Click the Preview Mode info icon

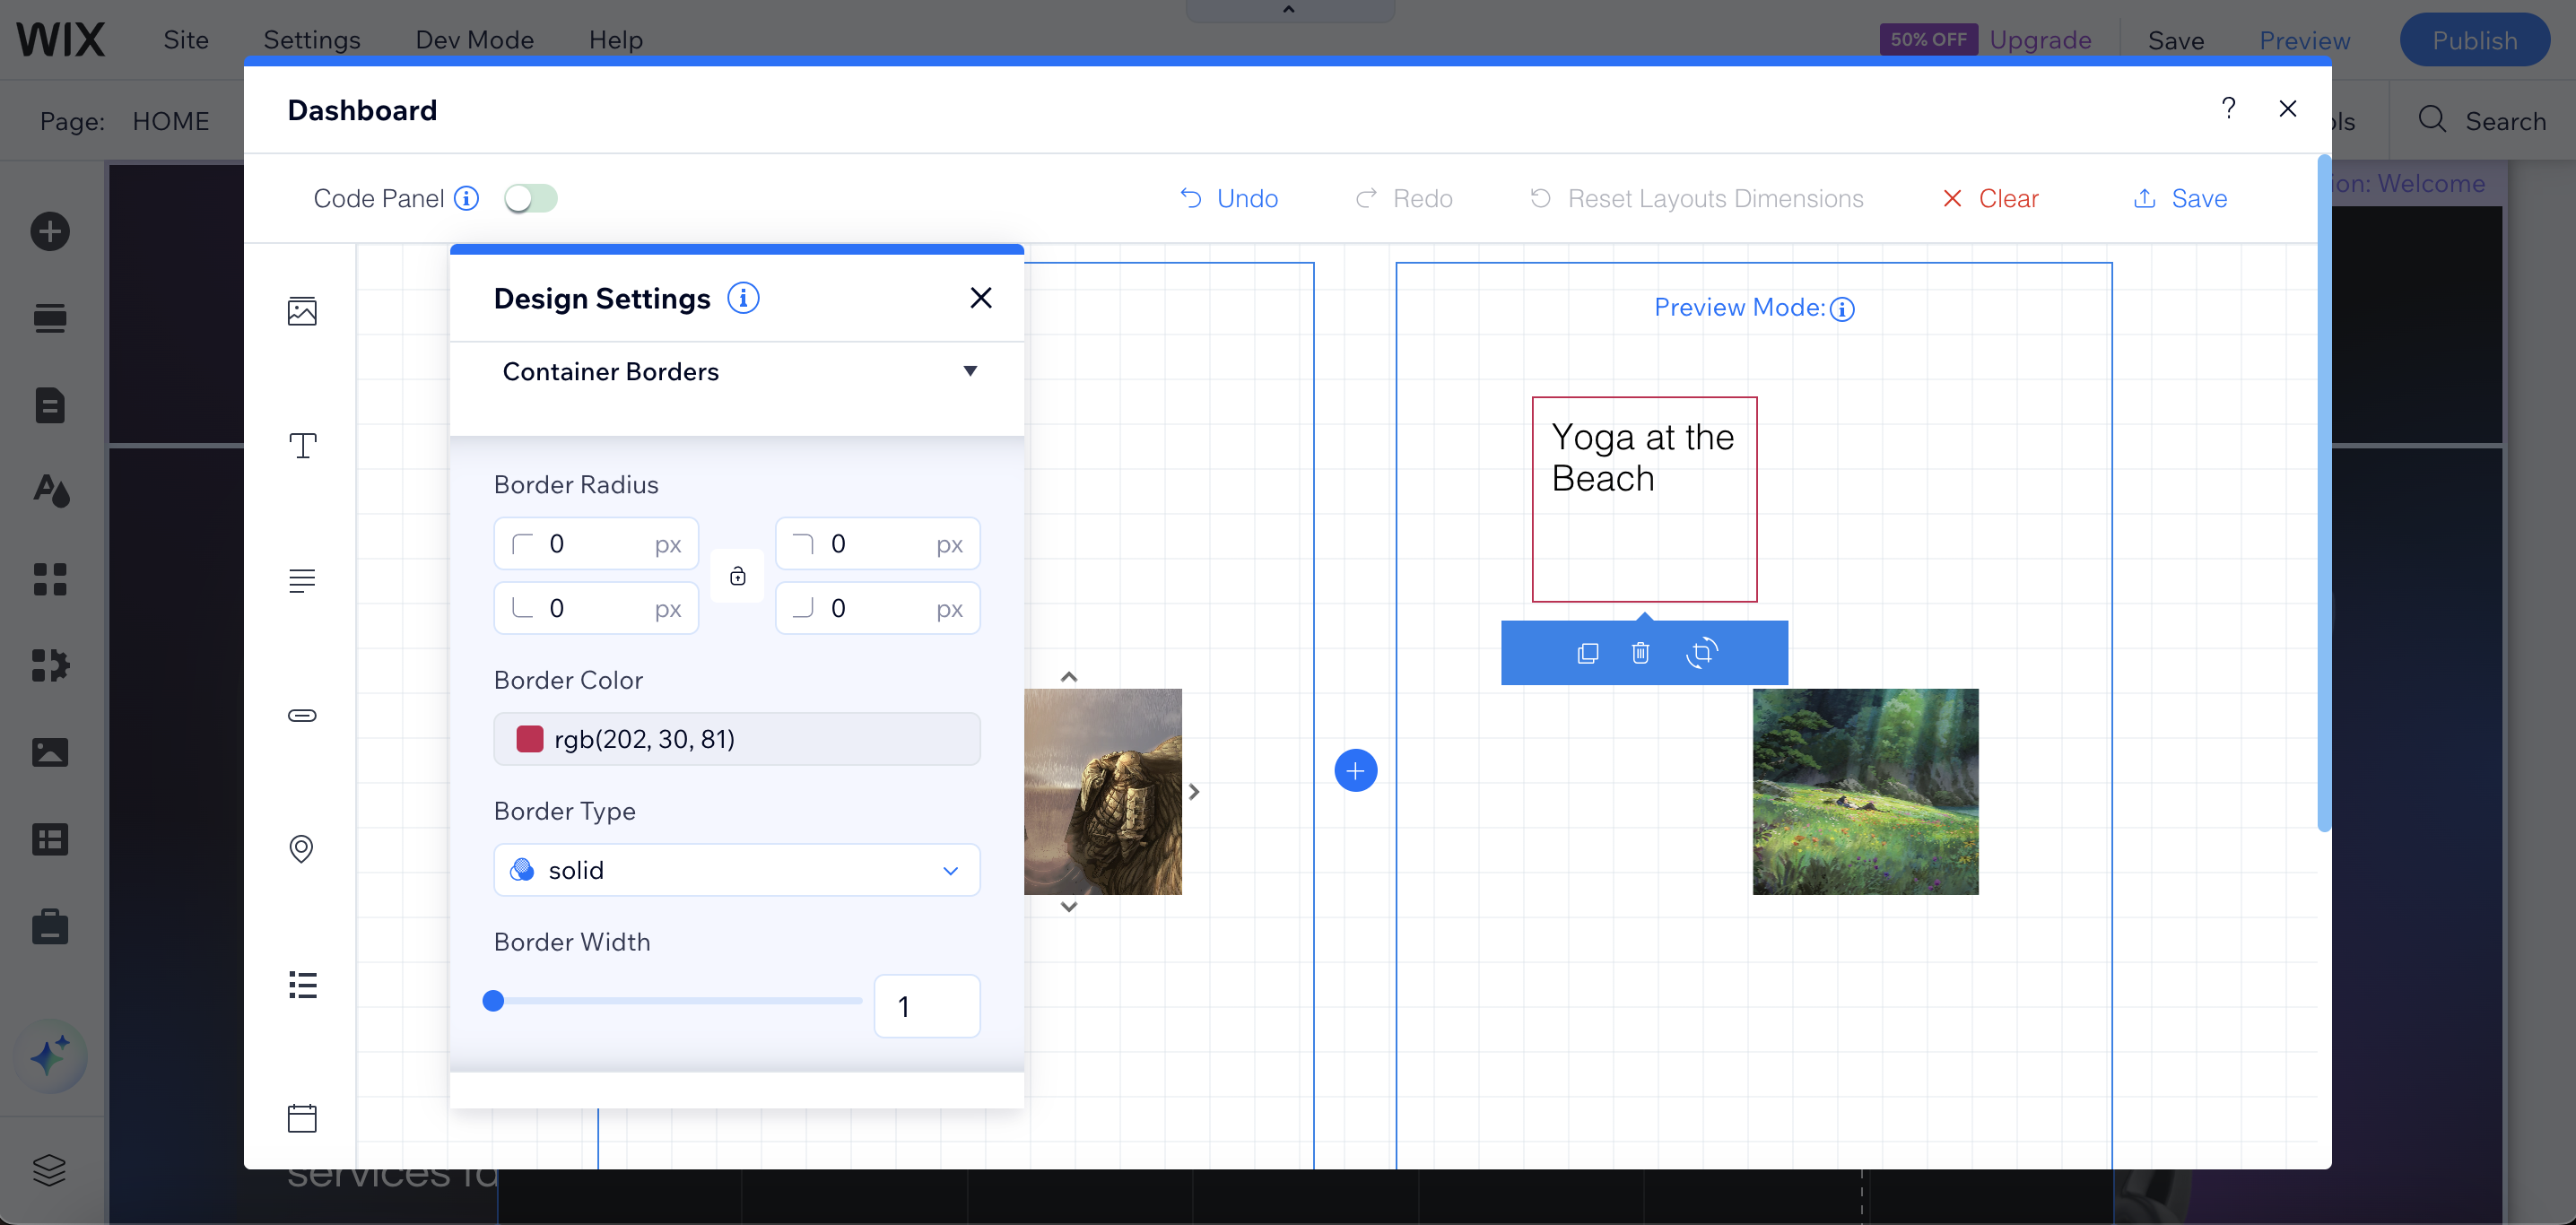(x=1842, y=309)
